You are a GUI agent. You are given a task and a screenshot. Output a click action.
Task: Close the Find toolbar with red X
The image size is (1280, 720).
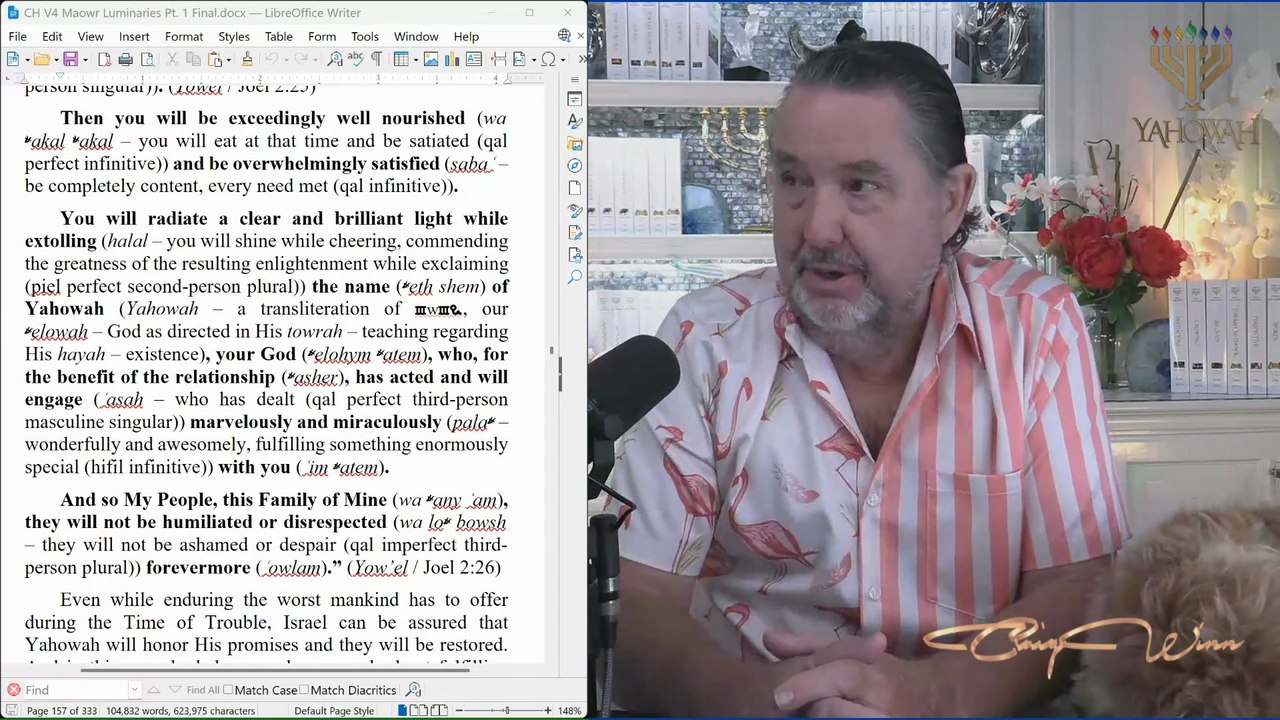[x=13, y=690]
